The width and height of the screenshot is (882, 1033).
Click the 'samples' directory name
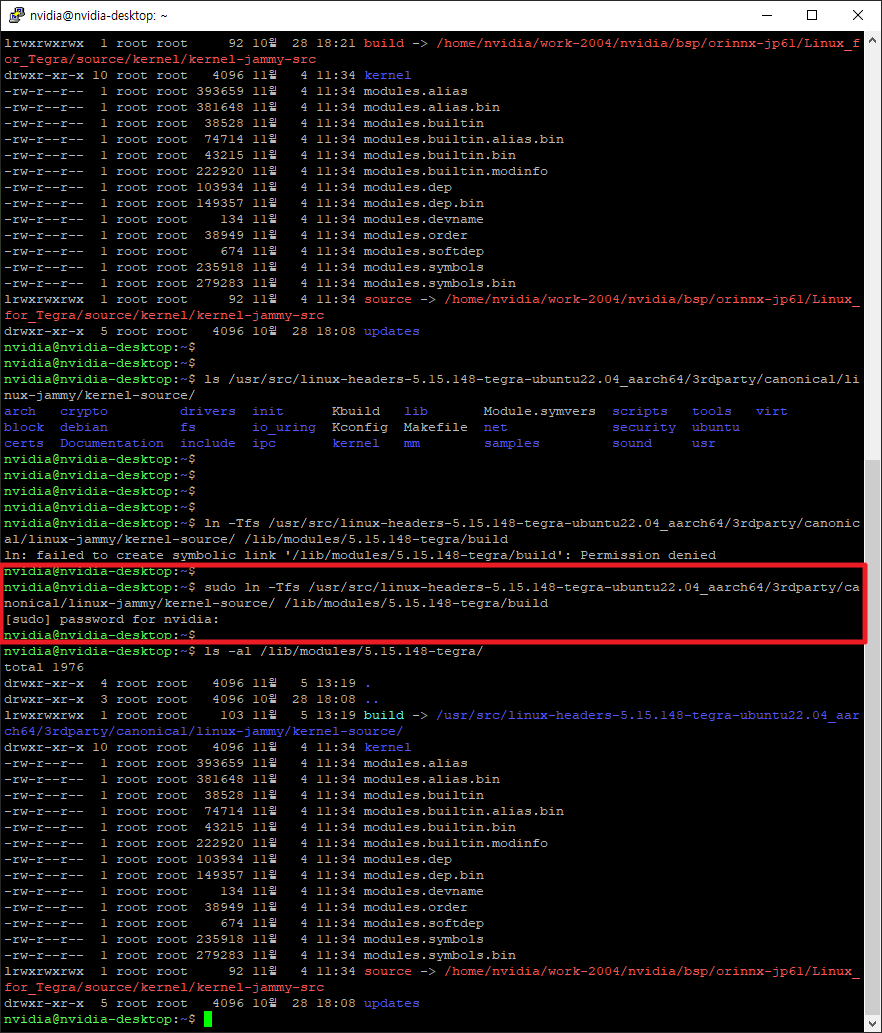(512, 443)
